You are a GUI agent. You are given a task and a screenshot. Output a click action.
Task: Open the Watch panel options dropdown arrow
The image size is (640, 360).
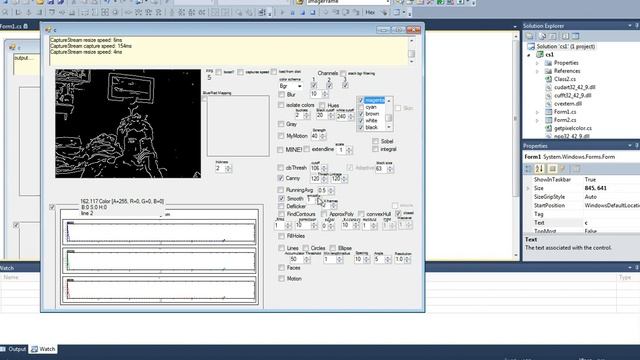630,268
